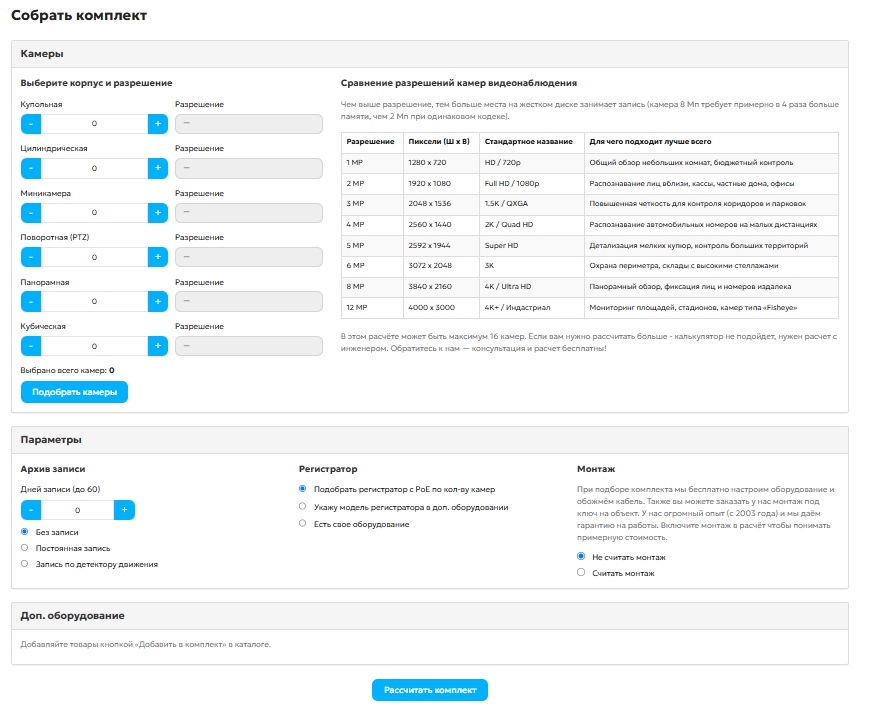This screenshot has width=872, height=716.
Task: Select Не считать монтаж
Action: 581,556
